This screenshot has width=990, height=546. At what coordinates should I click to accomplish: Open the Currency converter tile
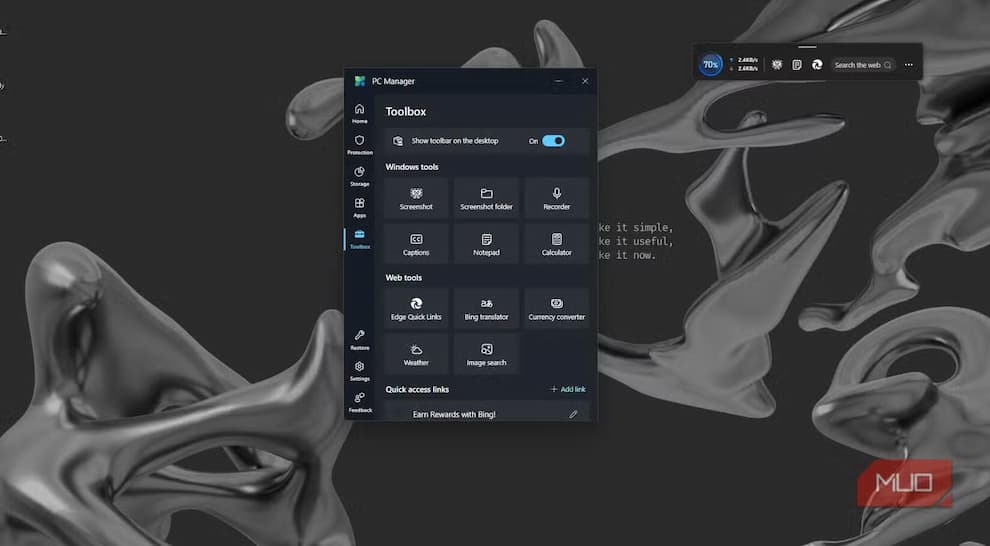(556, 309)
